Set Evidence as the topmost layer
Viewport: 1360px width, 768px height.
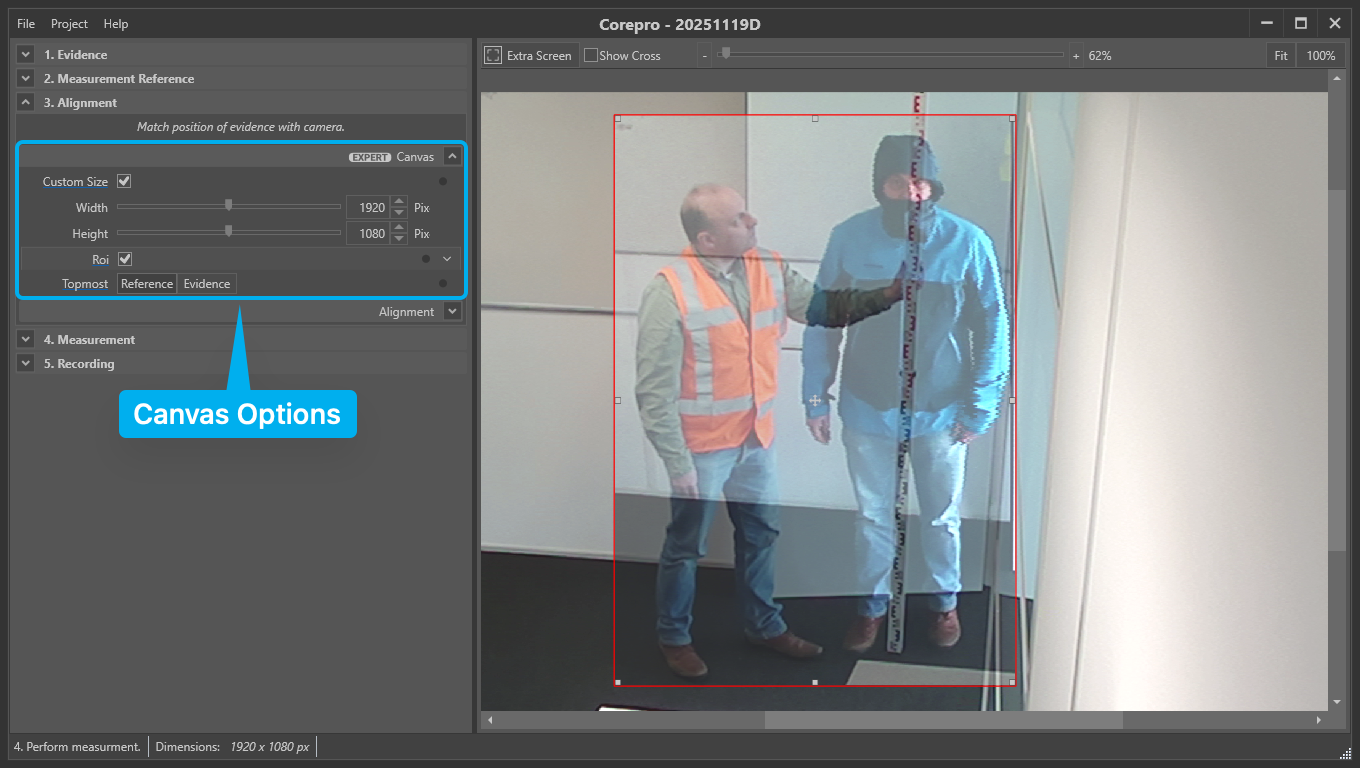(x=206, y=283)
